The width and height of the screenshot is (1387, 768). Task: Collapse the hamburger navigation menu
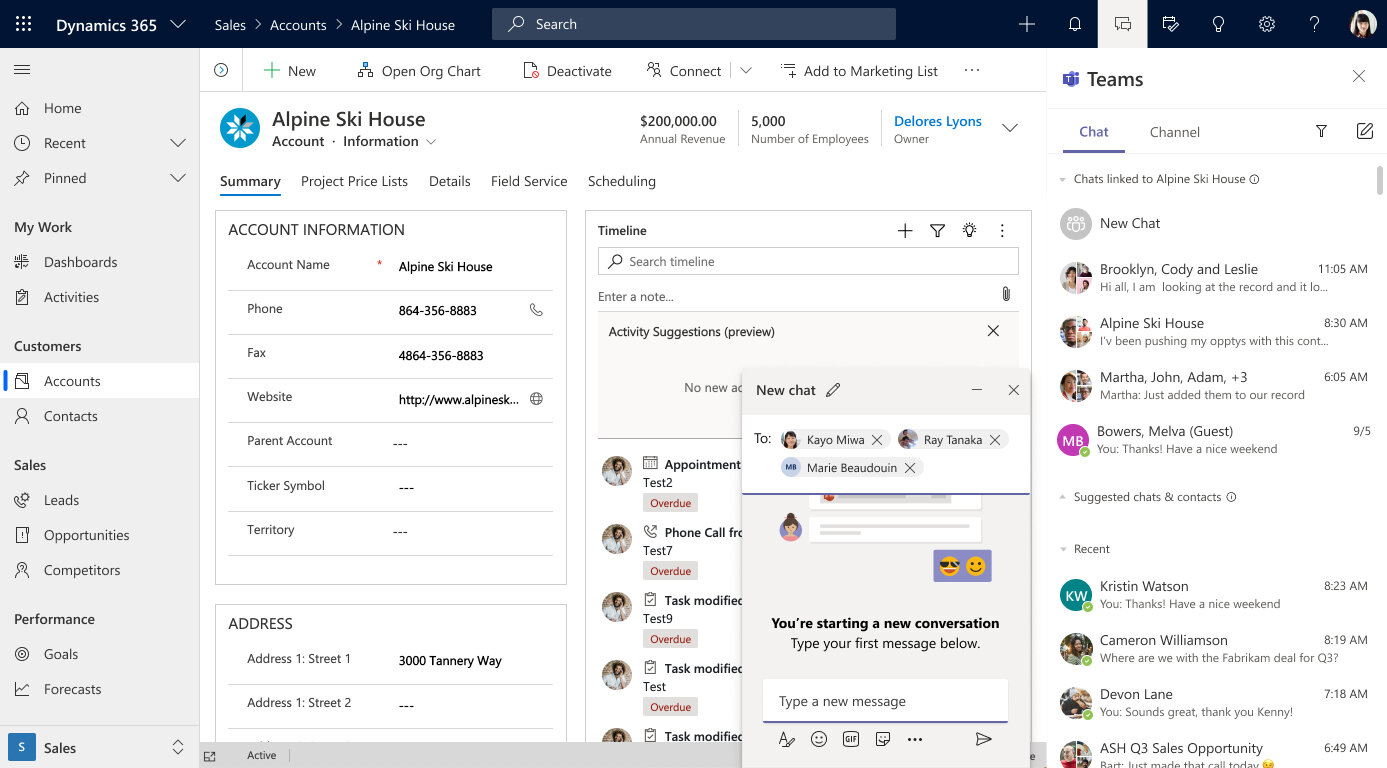coord(22,69)
